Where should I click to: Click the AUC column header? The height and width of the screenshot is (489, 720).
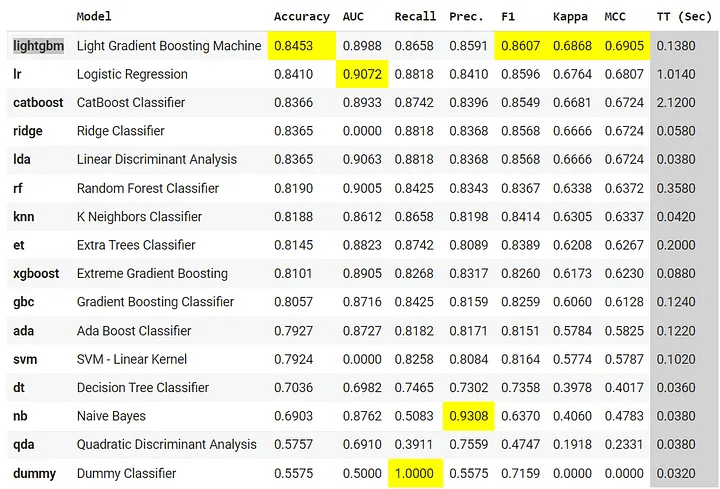353,17
